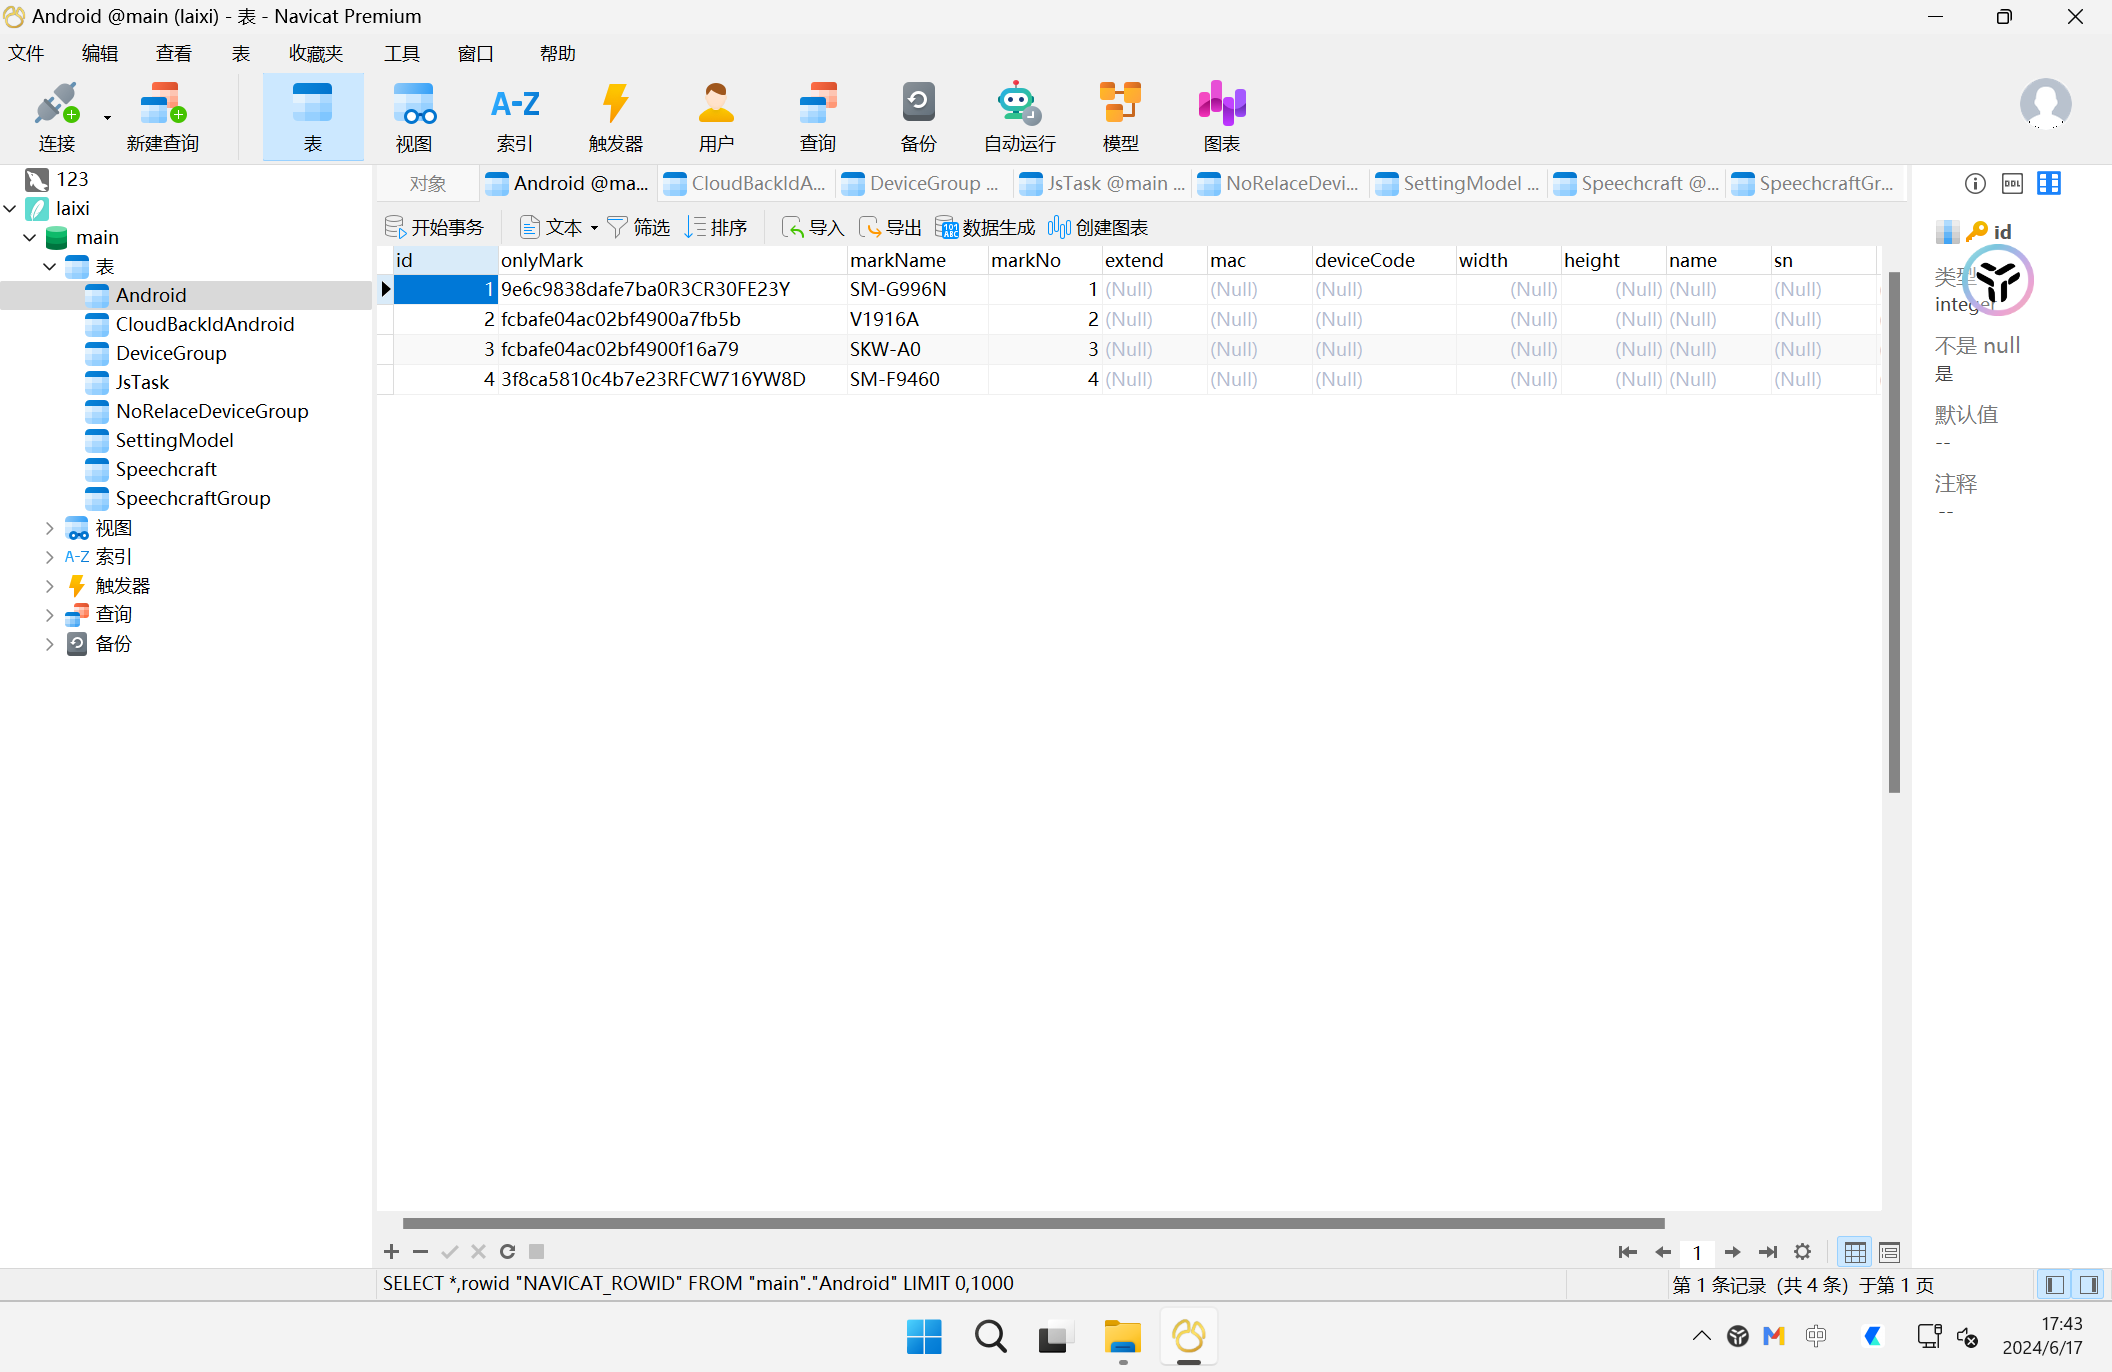This screenshot has height=1372, width=2112.
Task: Open the Model (模型) toolbar icon
Action: (x=1121, y=117)
